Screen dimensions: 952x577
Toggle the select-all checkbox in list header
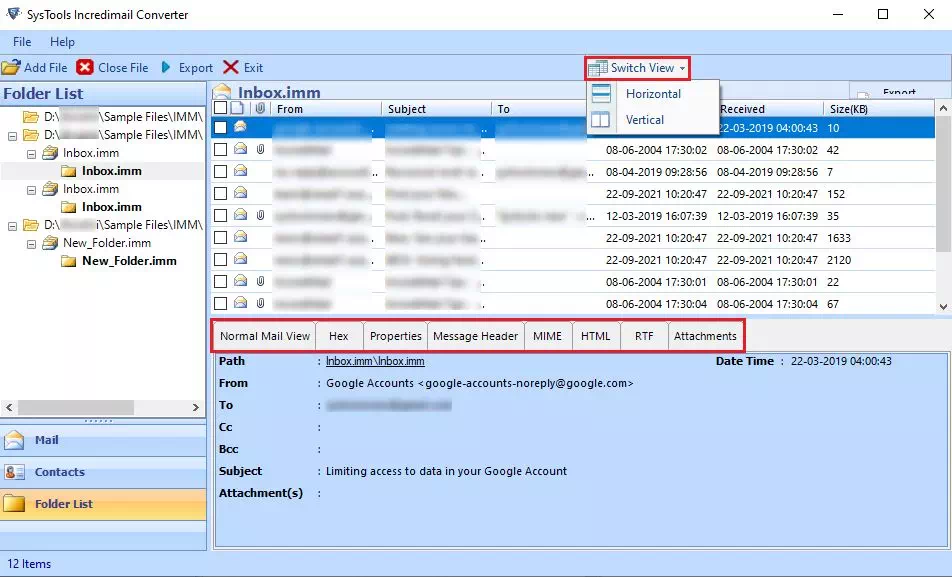point(220,108)
